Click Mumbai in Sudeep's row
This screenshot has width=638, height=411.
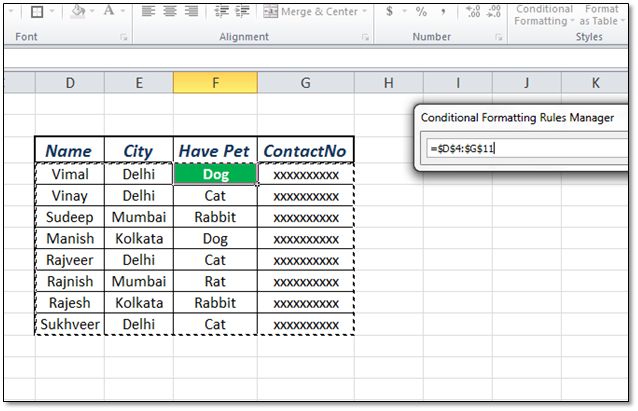pyautogui.click(x=139, y=217)
